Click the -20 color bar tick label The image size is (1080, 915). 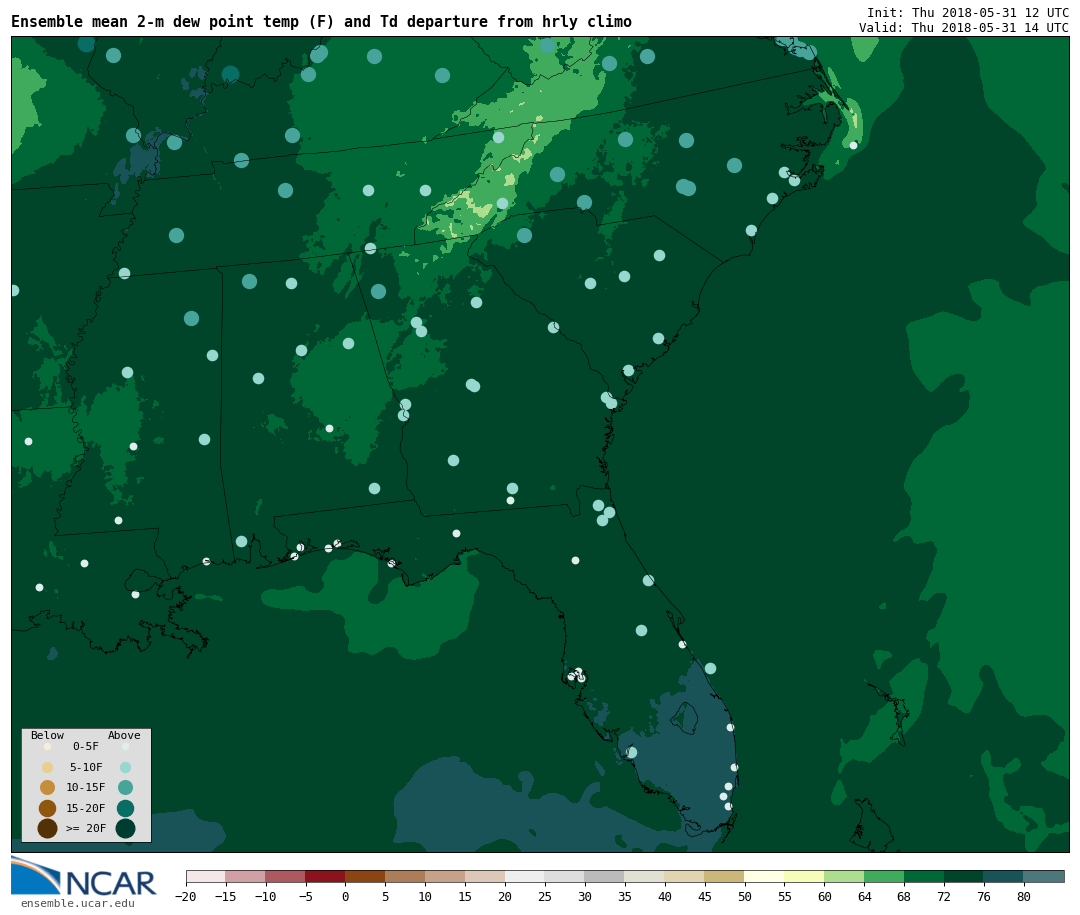(186, 896)
